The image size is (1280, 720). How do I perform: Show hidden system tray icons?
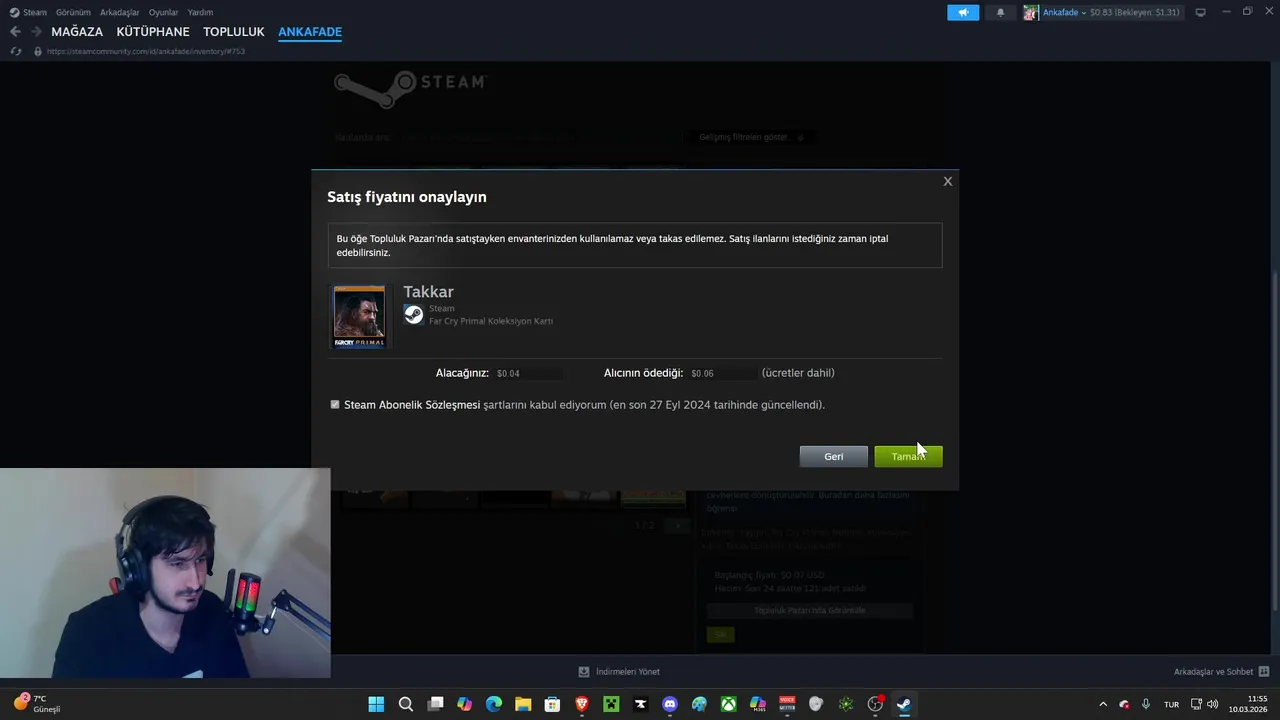[x=1103, y=704]
